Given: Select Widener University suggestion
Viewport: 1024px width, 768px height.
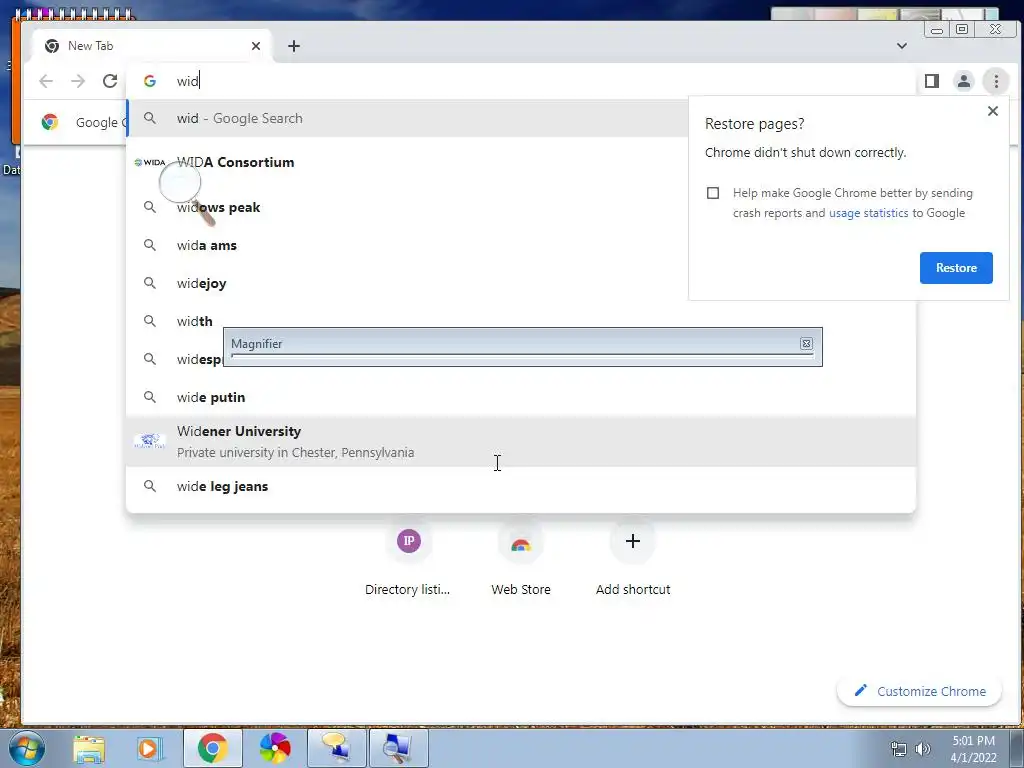Looking at the screenshot, I should [521, 441].
